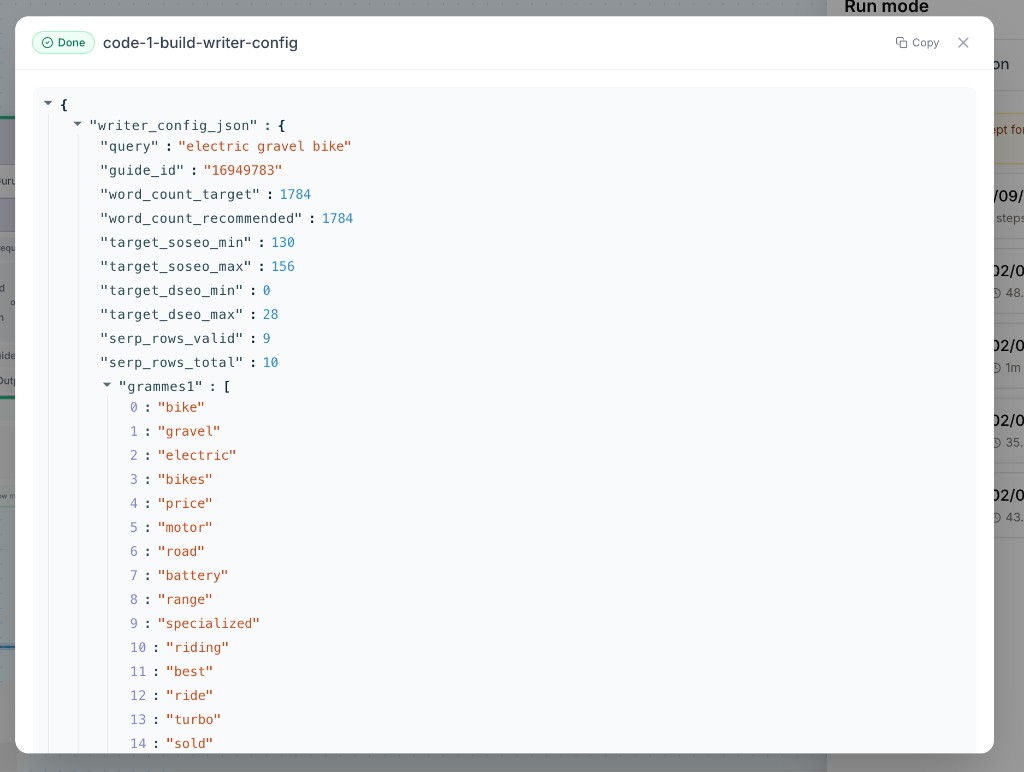Select array item 2 "electric"
The height and width of the screenshot is (772, 1024).
coord(197,455)
